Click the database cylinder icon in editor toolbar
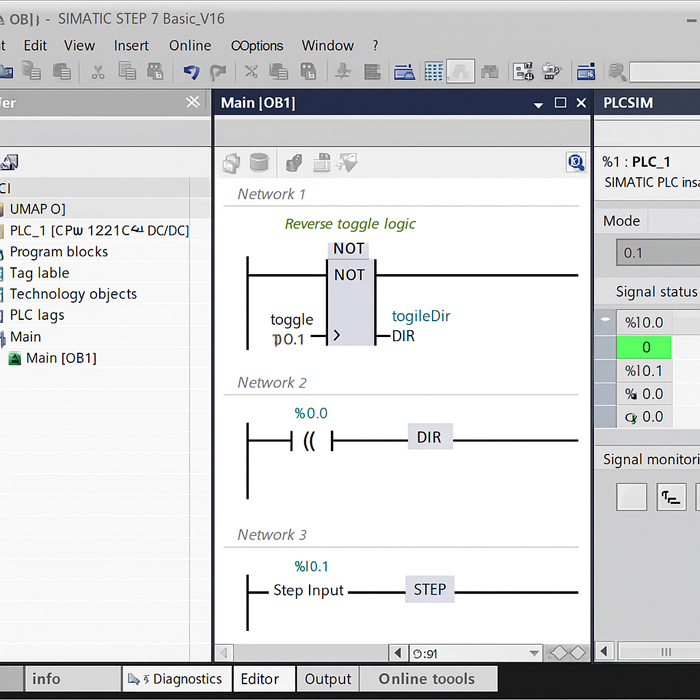This screenshot has height=700, width=700. [259, 162]
